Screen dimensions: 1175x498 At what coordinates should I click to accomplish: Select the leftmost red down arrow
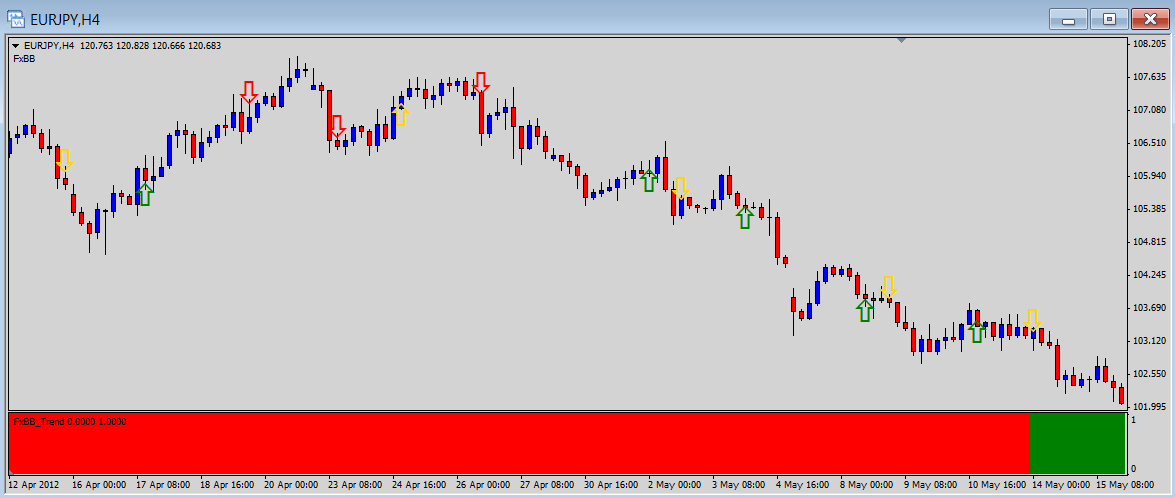[249, 92]
